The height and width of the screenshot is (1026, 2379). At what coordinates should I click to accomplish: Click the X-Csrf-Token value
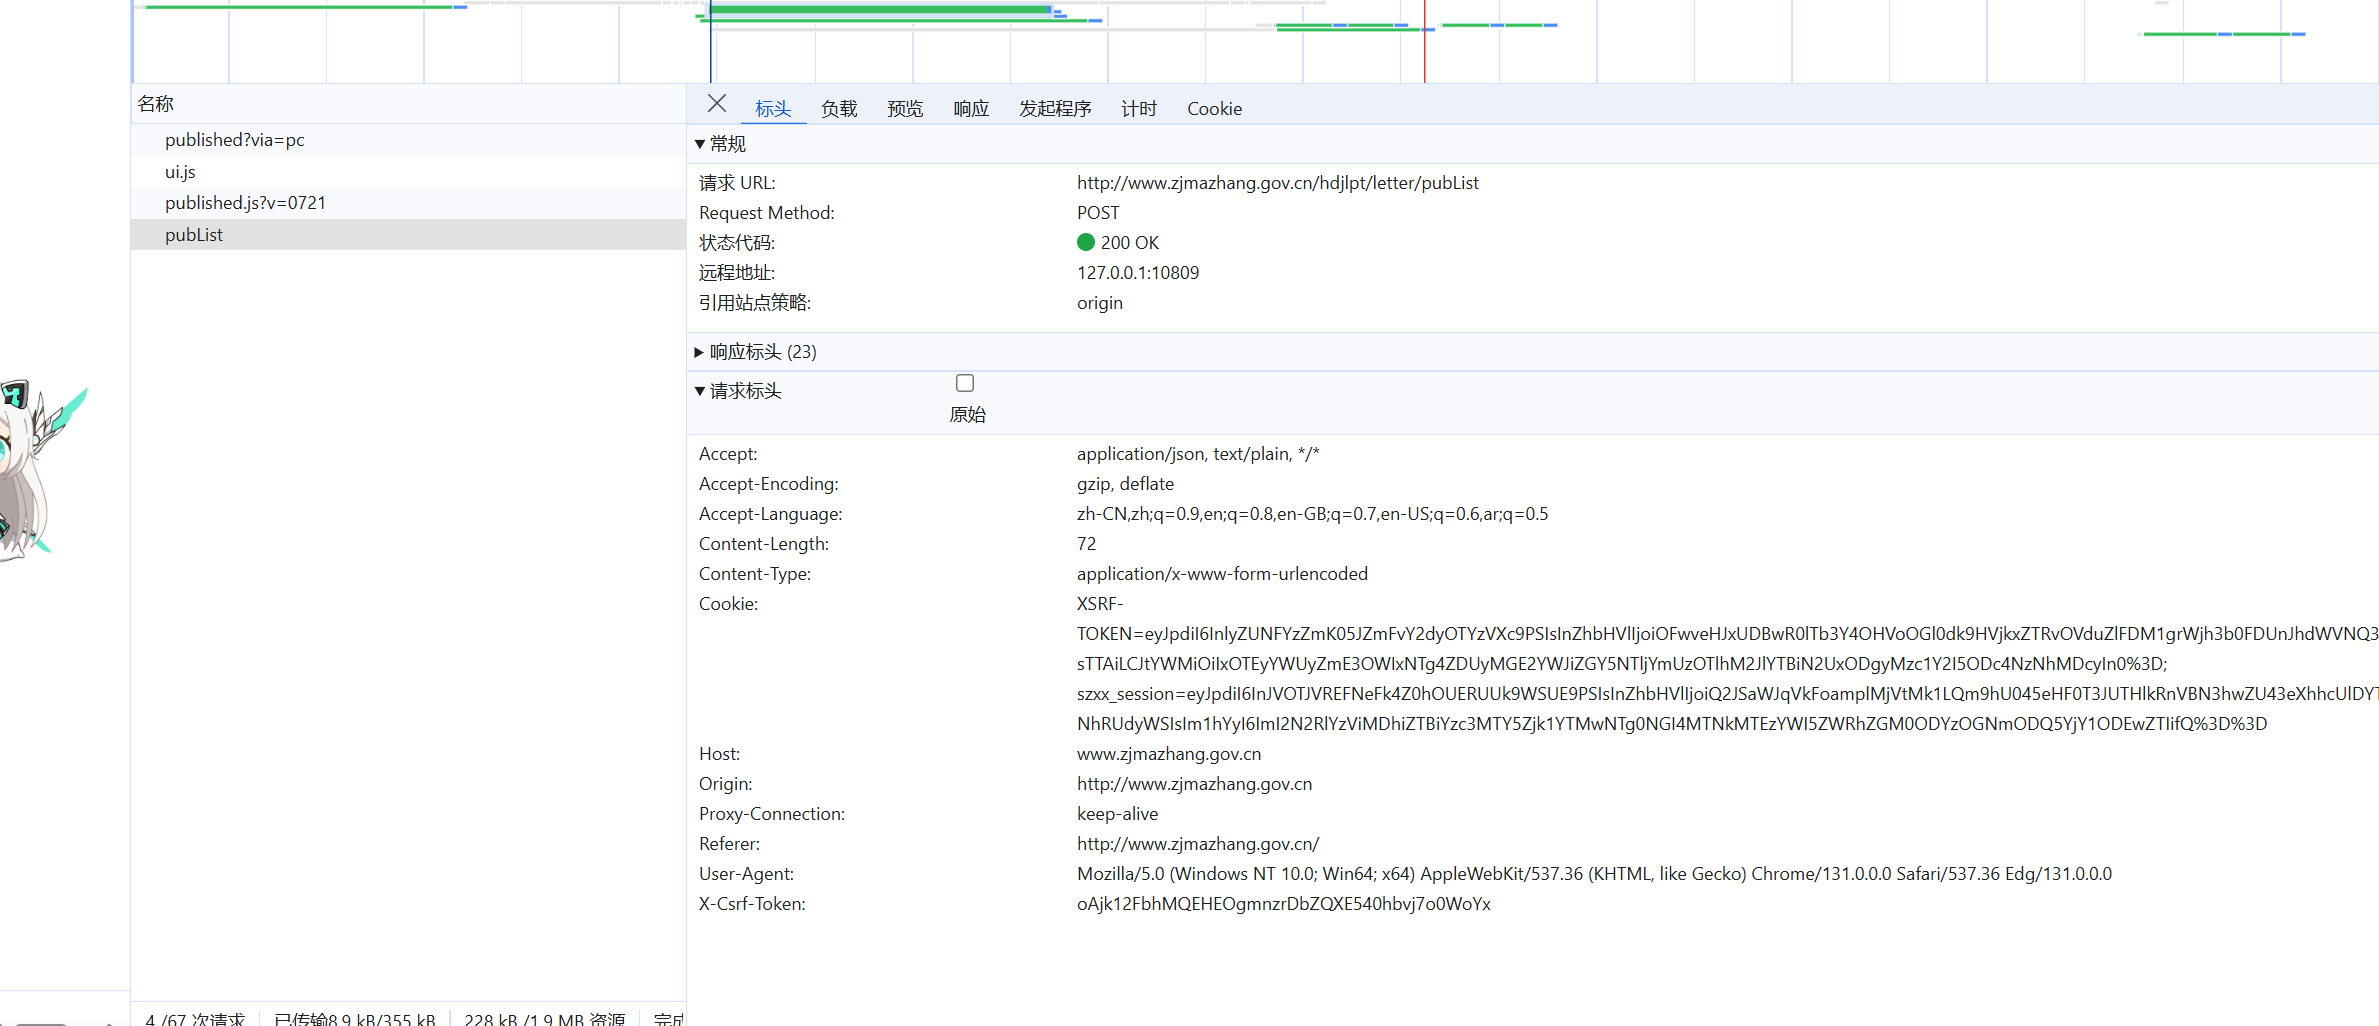1283,904
